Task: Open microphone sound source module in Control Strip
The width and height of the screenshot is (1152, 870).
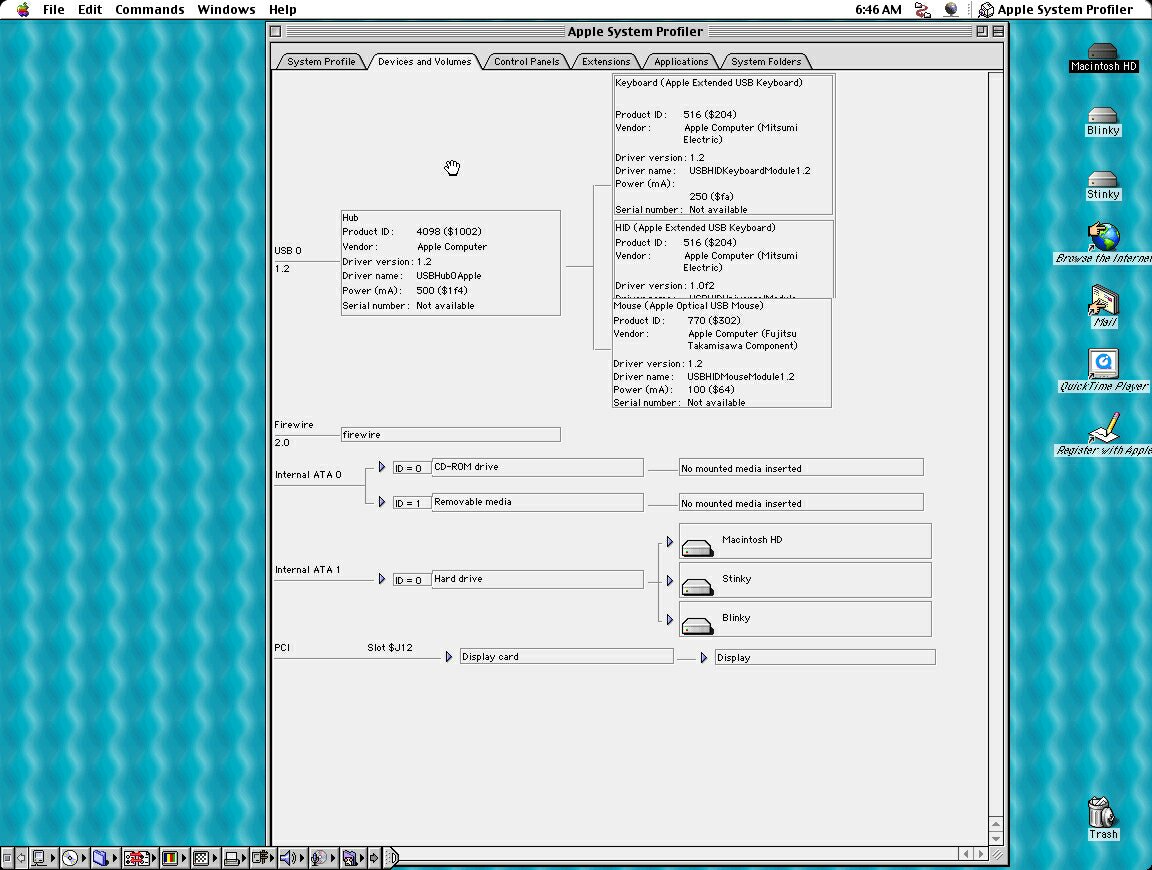Action: [322, 858]
